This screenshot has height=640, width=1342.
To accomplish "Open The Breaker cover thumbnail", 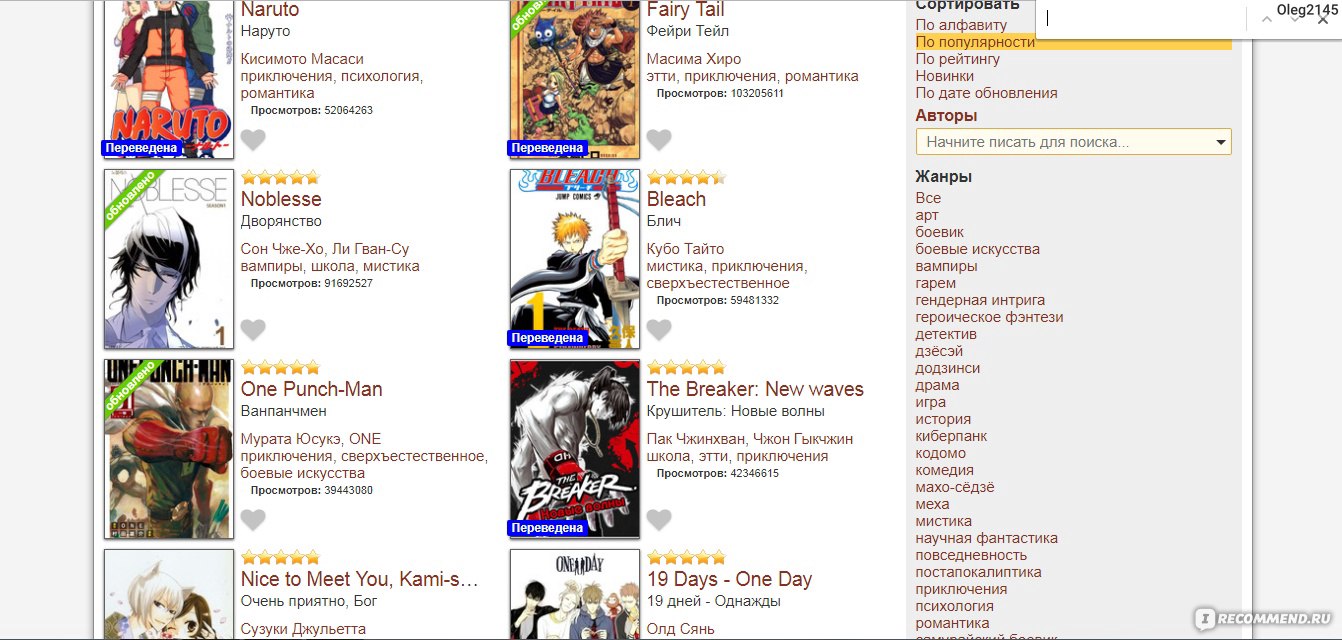I will [x=574, y=449].
